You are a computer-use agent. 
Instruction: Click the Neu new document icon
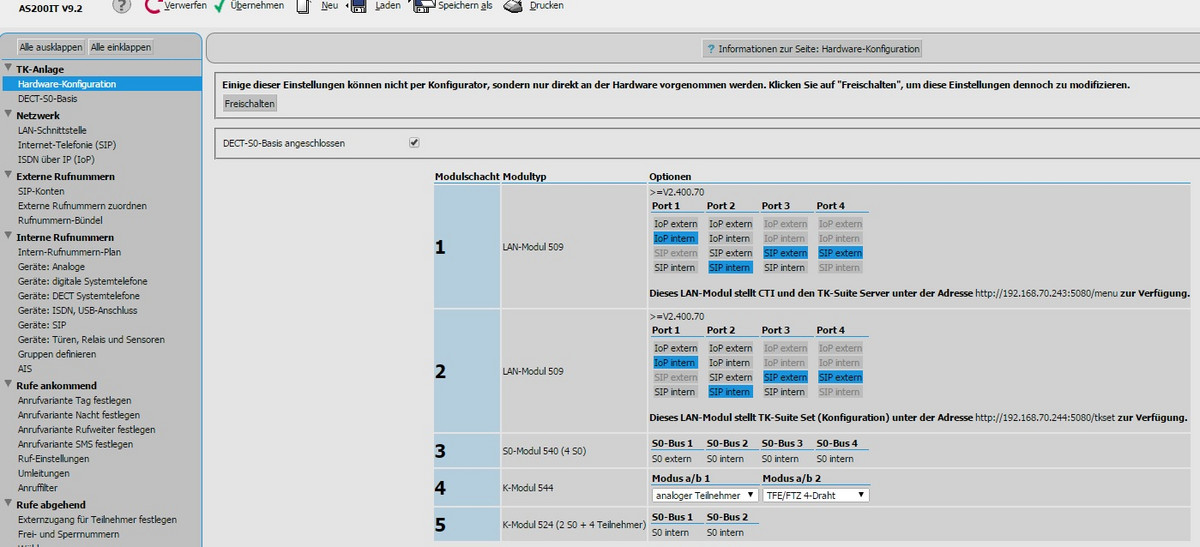[x=304, y=6]
